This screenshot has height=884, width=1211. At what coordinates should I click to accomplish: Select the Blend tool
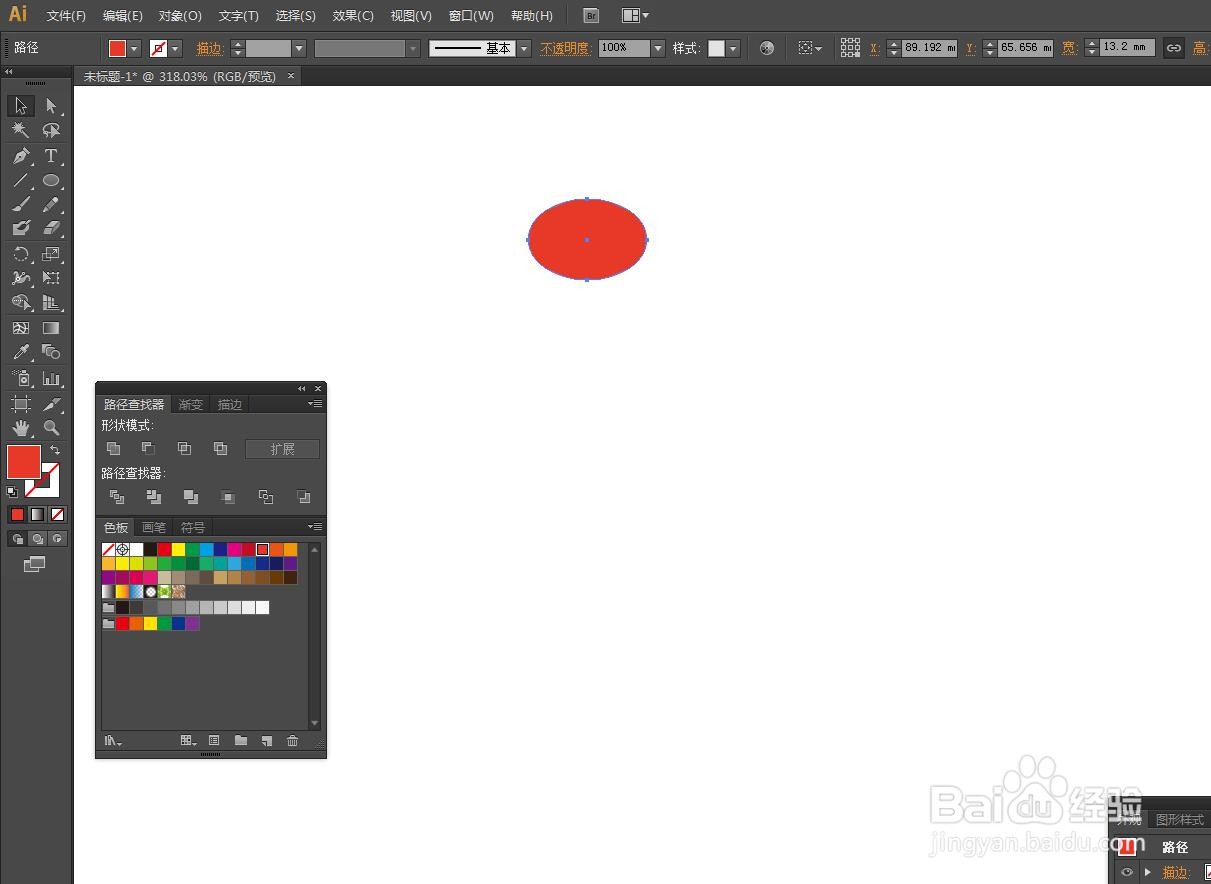[x=51, y=352]
